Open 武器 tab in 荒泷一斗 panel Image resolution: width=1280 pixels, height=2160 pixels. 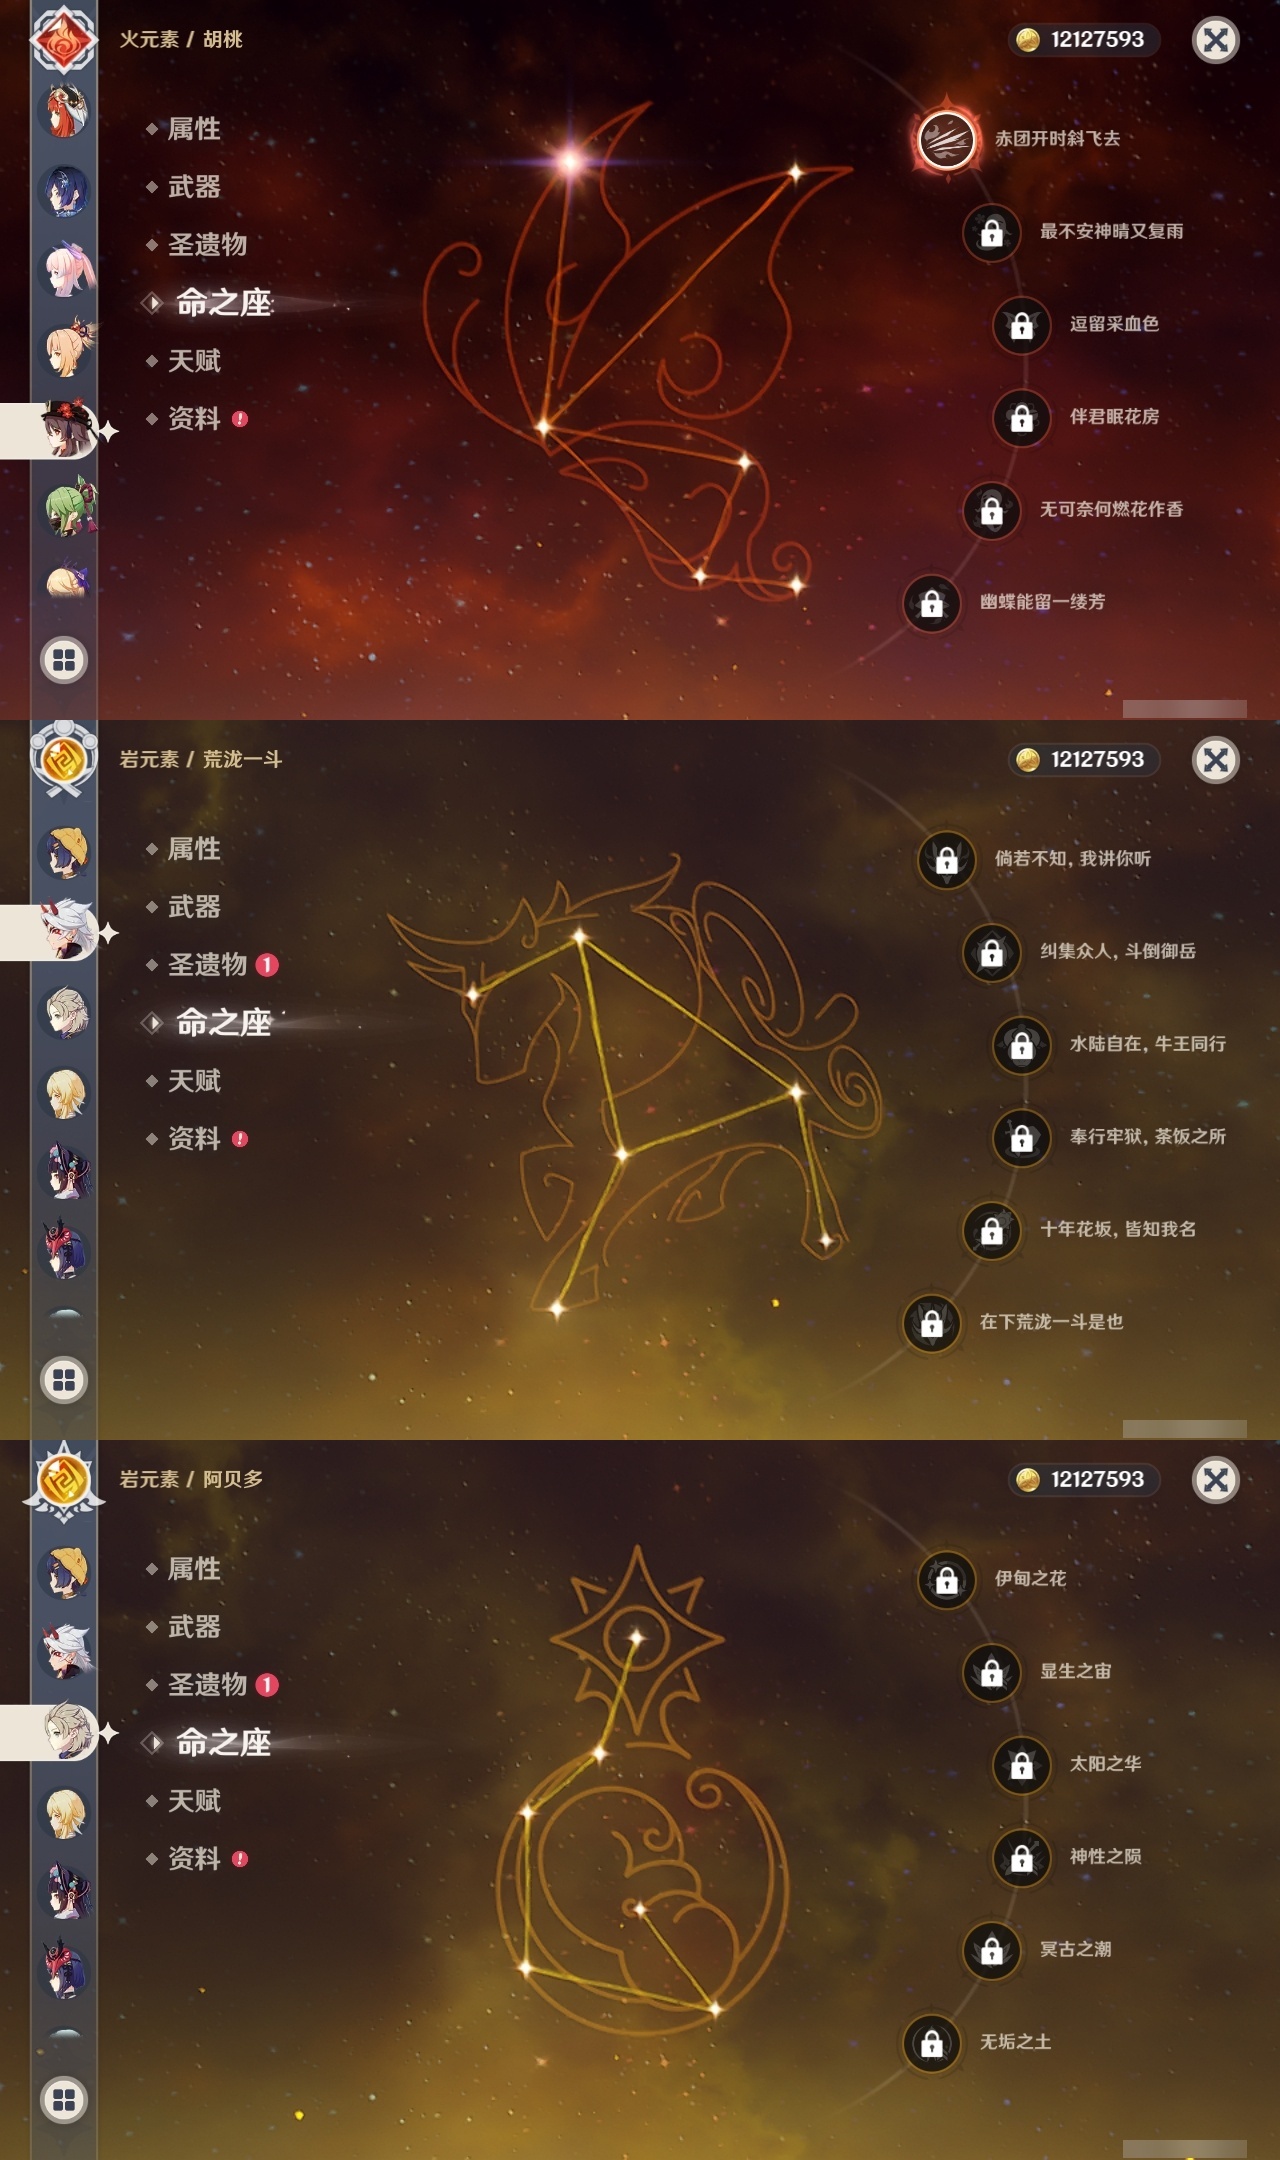point(194,907)
